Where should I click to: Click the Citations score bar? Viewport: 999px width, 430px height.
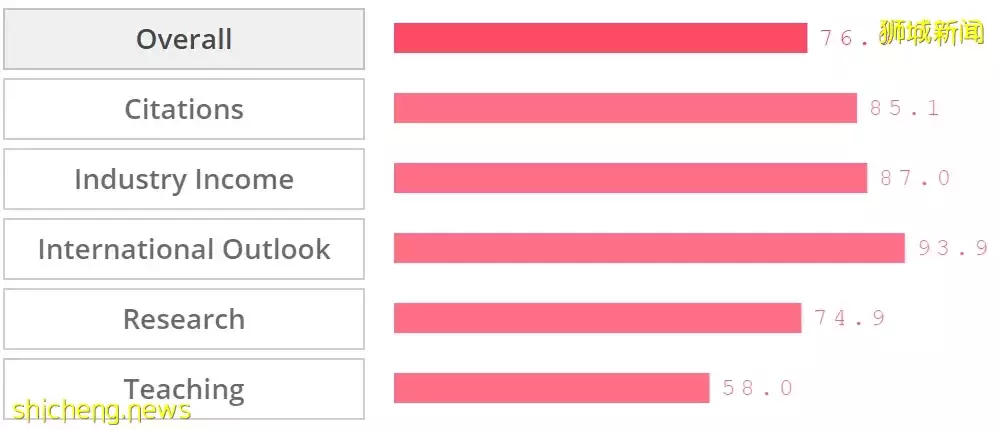click(x=625, y=108)
